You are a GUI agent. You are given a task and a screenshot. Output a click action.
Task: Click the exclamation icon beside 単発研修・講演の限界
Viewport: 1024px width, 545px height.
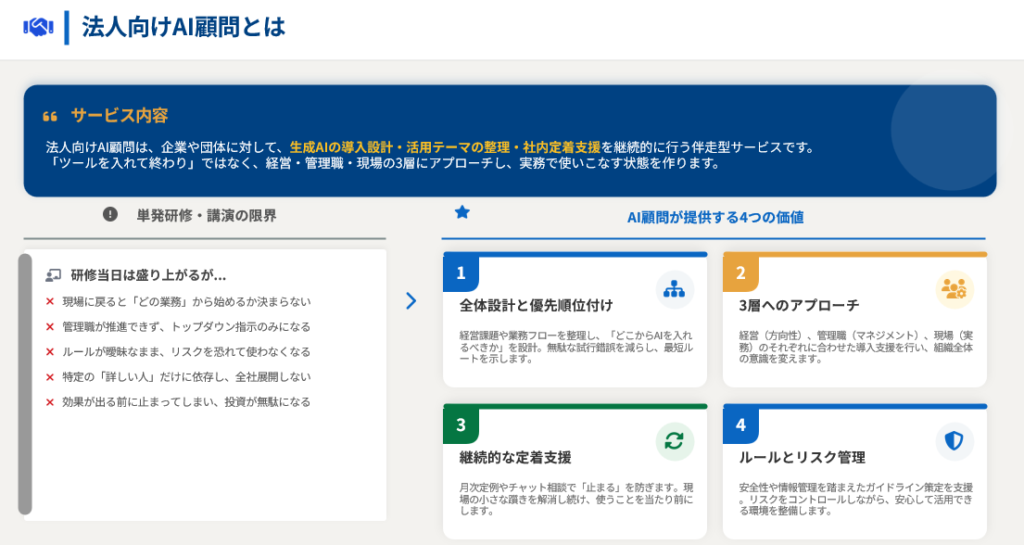[x=110, y=215]
